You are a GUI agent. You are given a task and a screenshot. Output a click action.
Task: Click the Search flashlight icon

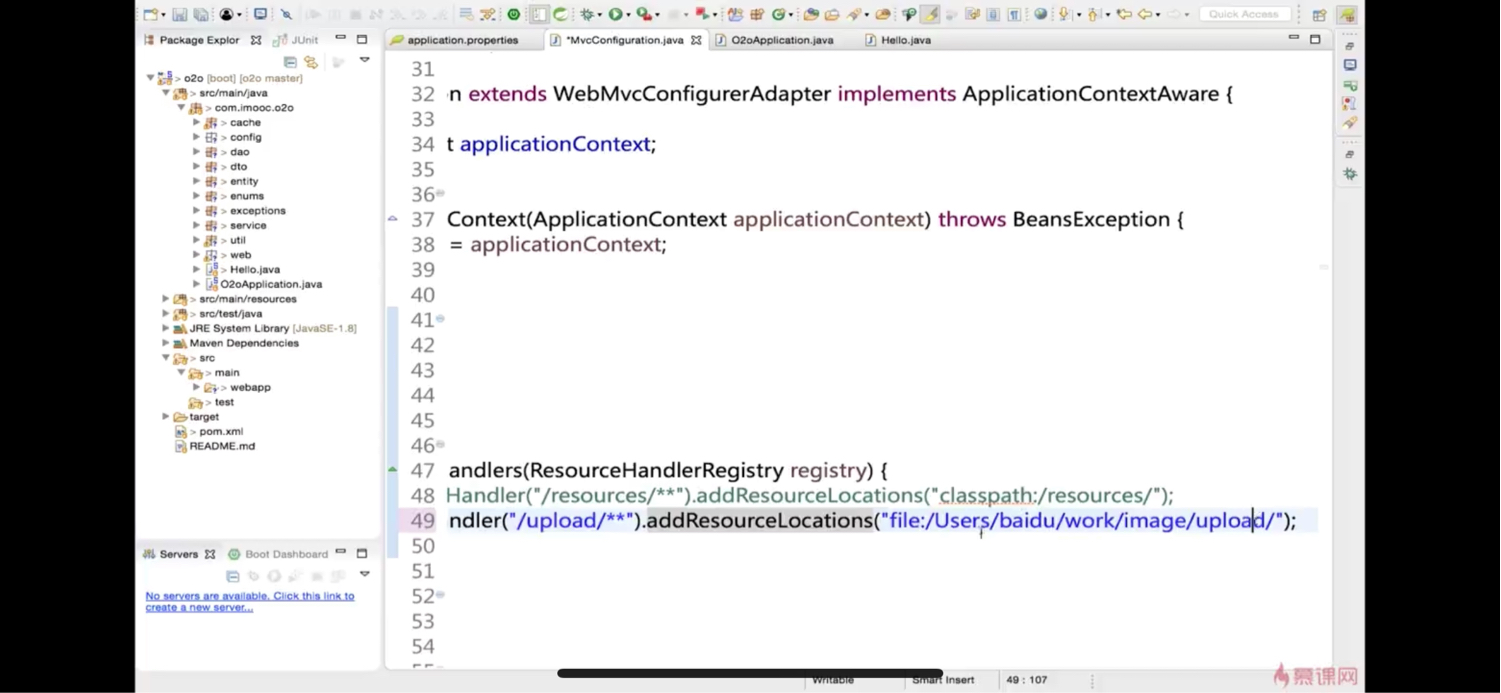click(x=855, y=15)
